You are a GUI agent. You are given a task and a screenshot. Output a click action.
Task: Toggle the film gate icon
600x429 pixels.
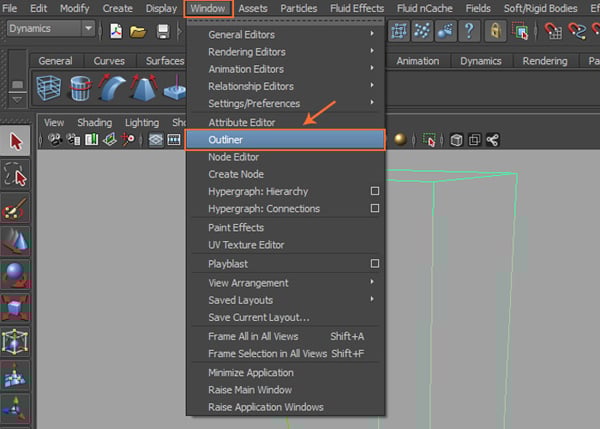[174, 140]
